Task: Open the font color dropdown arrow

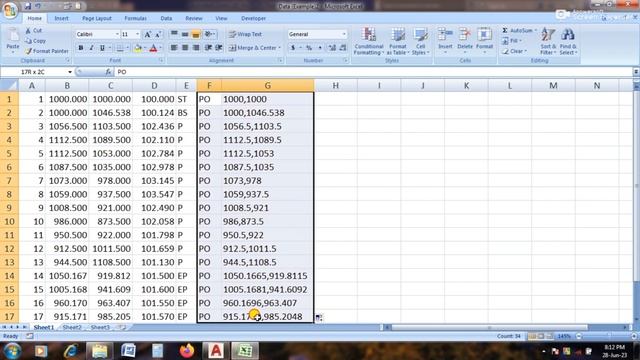Action: coord(160,48)
